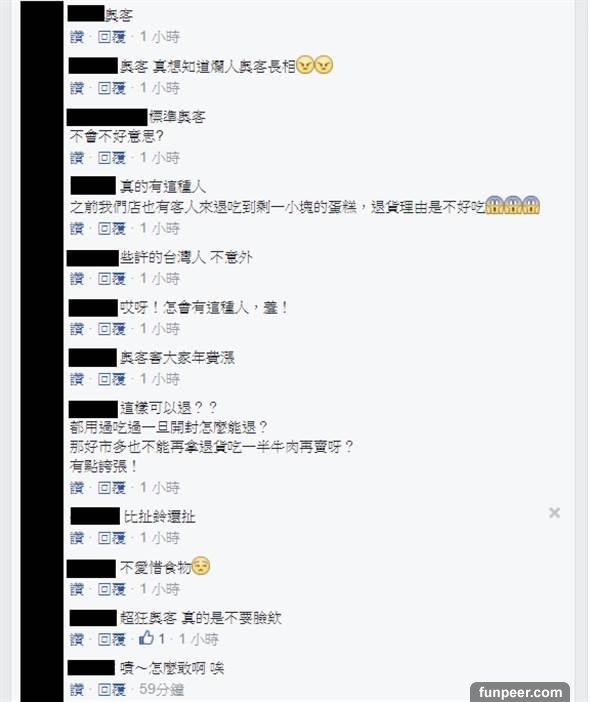Like the first 奧客 comment
This screenshot has width=590, height=702.
77,37
